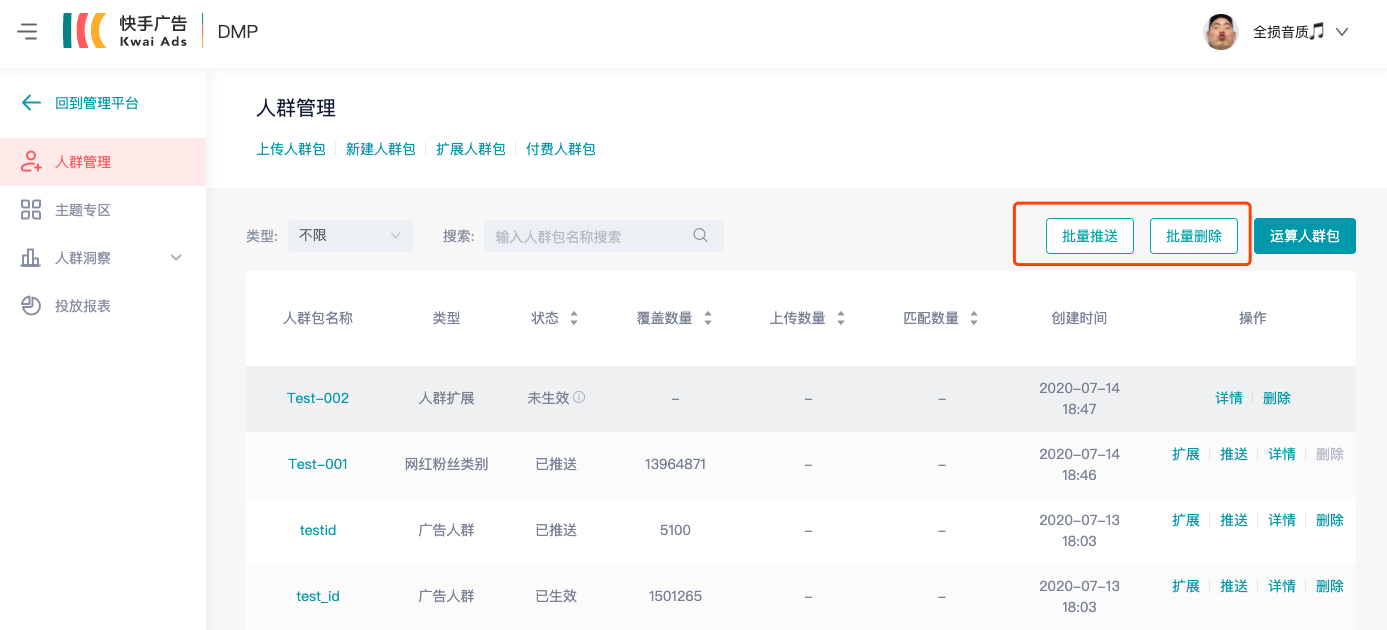Open the Test-001 package name

(x=318, y=464)
